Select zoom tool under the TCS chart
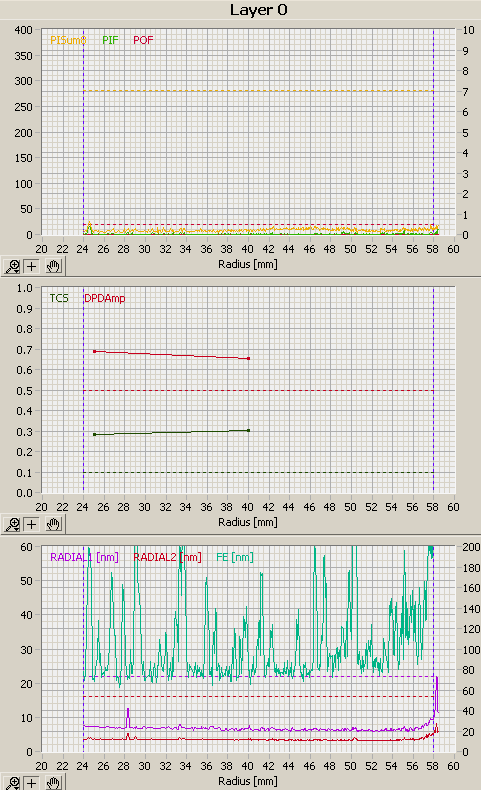Image resolution: width=481 pixels, height=790 pixels. tap(12, 524)
